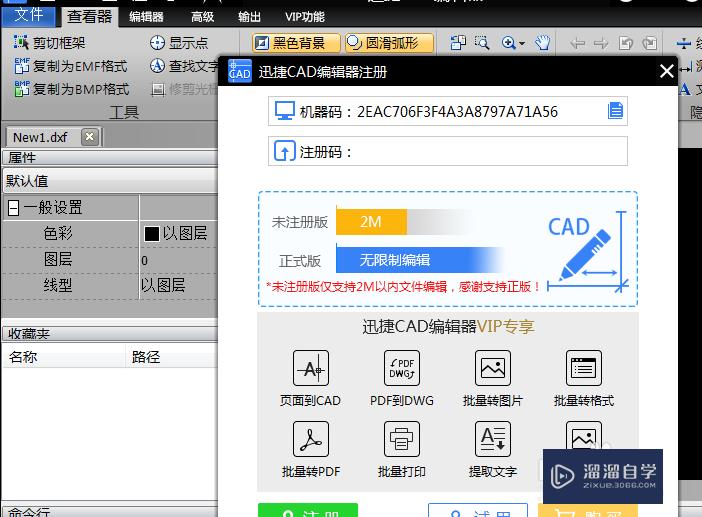Select the 页面到CAD feature icon
The image size is (702, 517).
coord(311,368)
